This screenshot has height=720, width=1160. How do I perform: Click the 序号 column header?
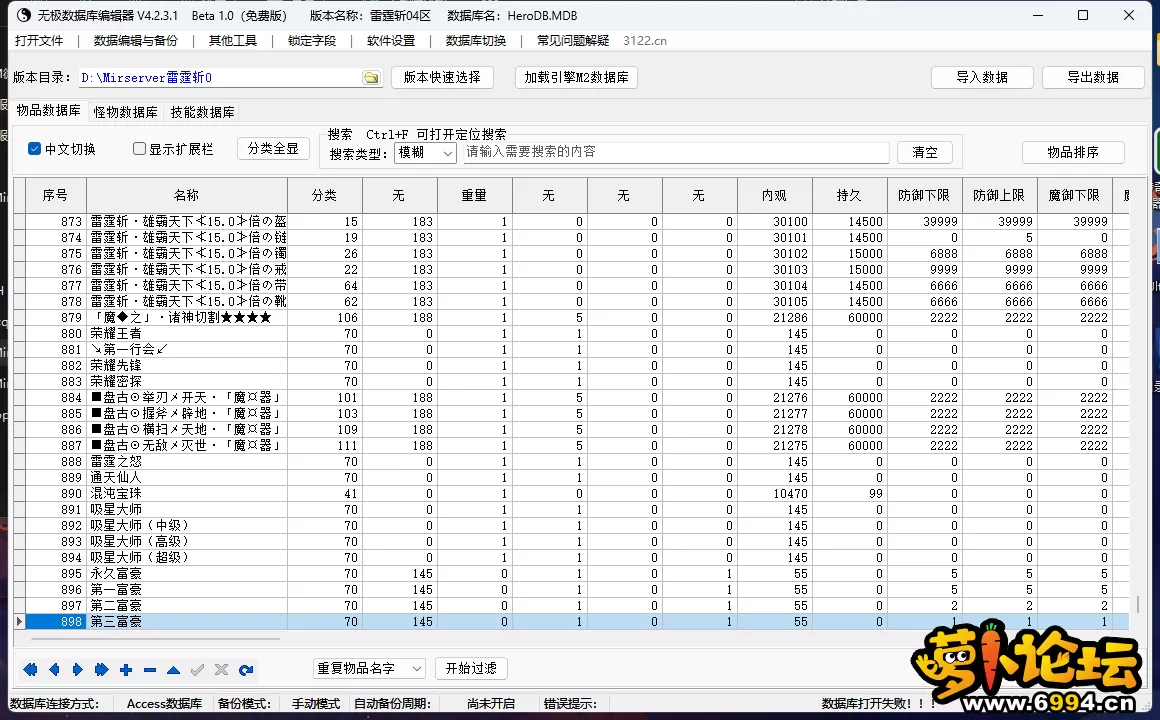[x=55, y=195]
